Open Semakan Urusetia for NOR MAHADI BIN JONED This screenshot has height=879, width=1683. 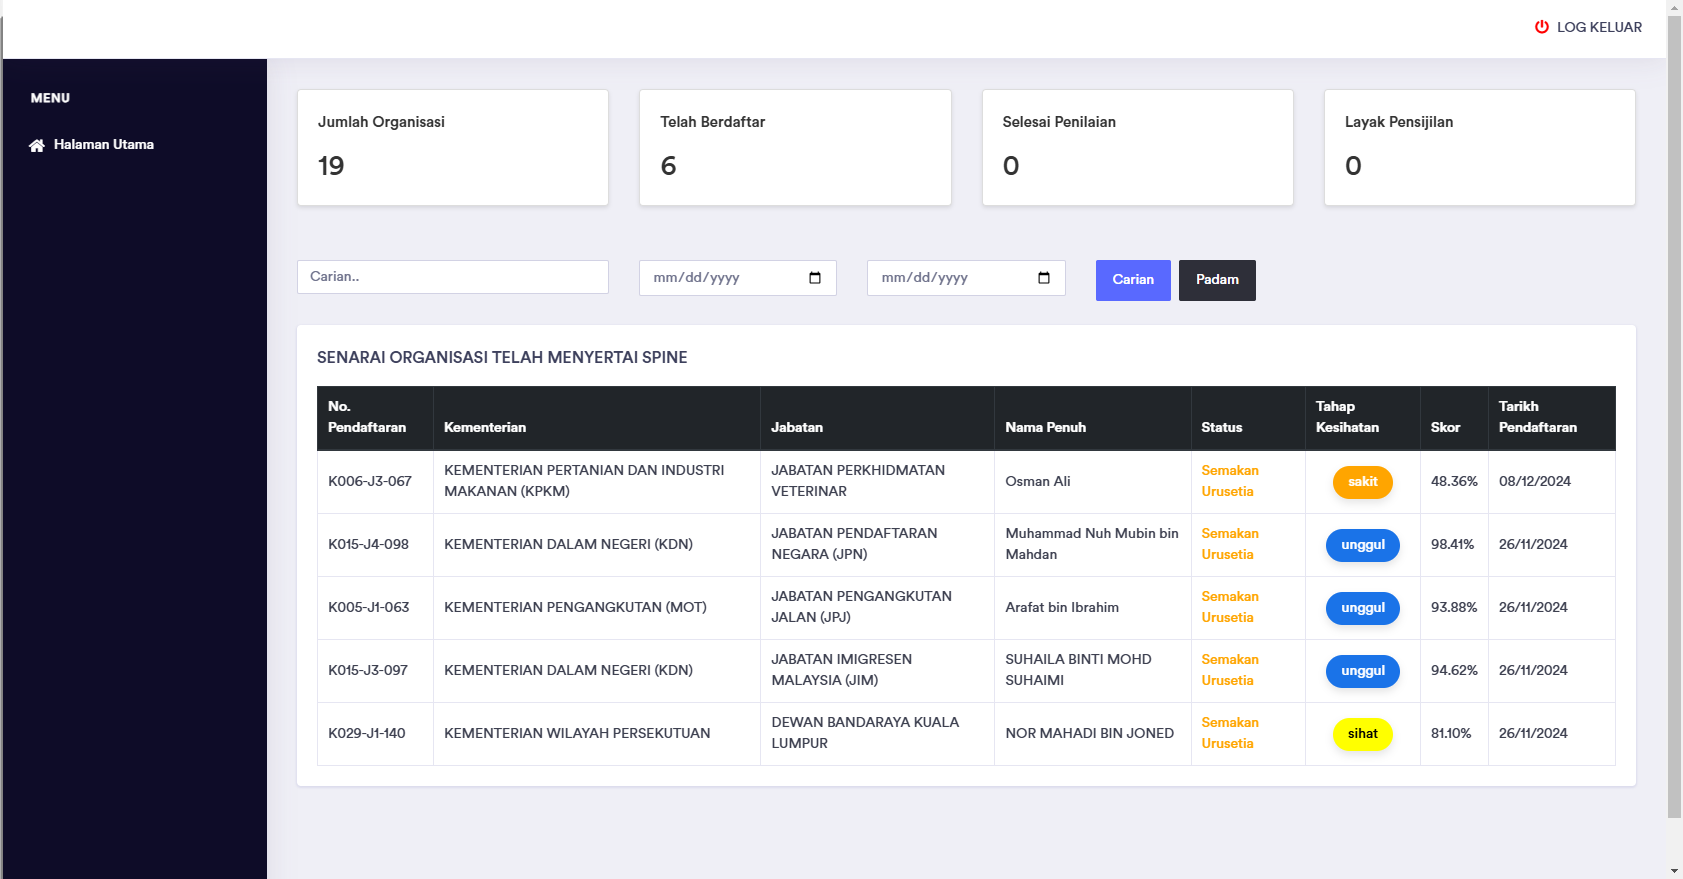1229,733
